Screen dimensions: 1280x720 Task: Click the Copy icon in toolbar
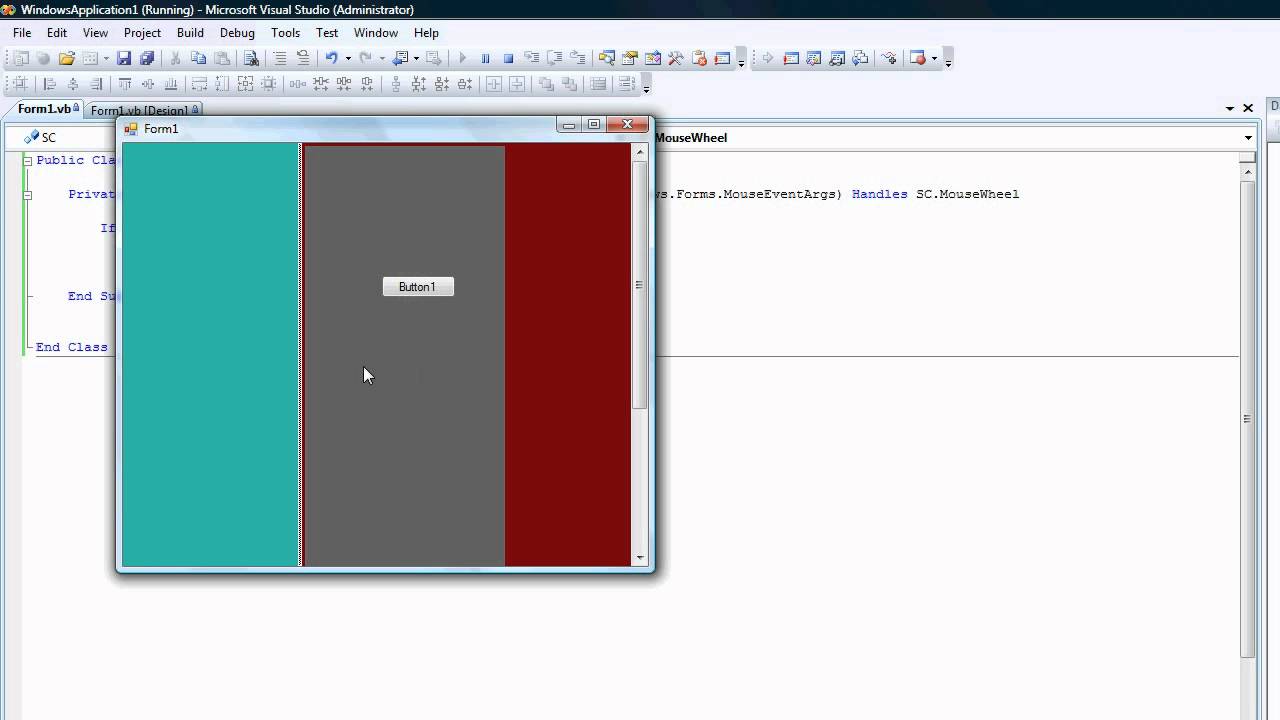coord(198,59)
